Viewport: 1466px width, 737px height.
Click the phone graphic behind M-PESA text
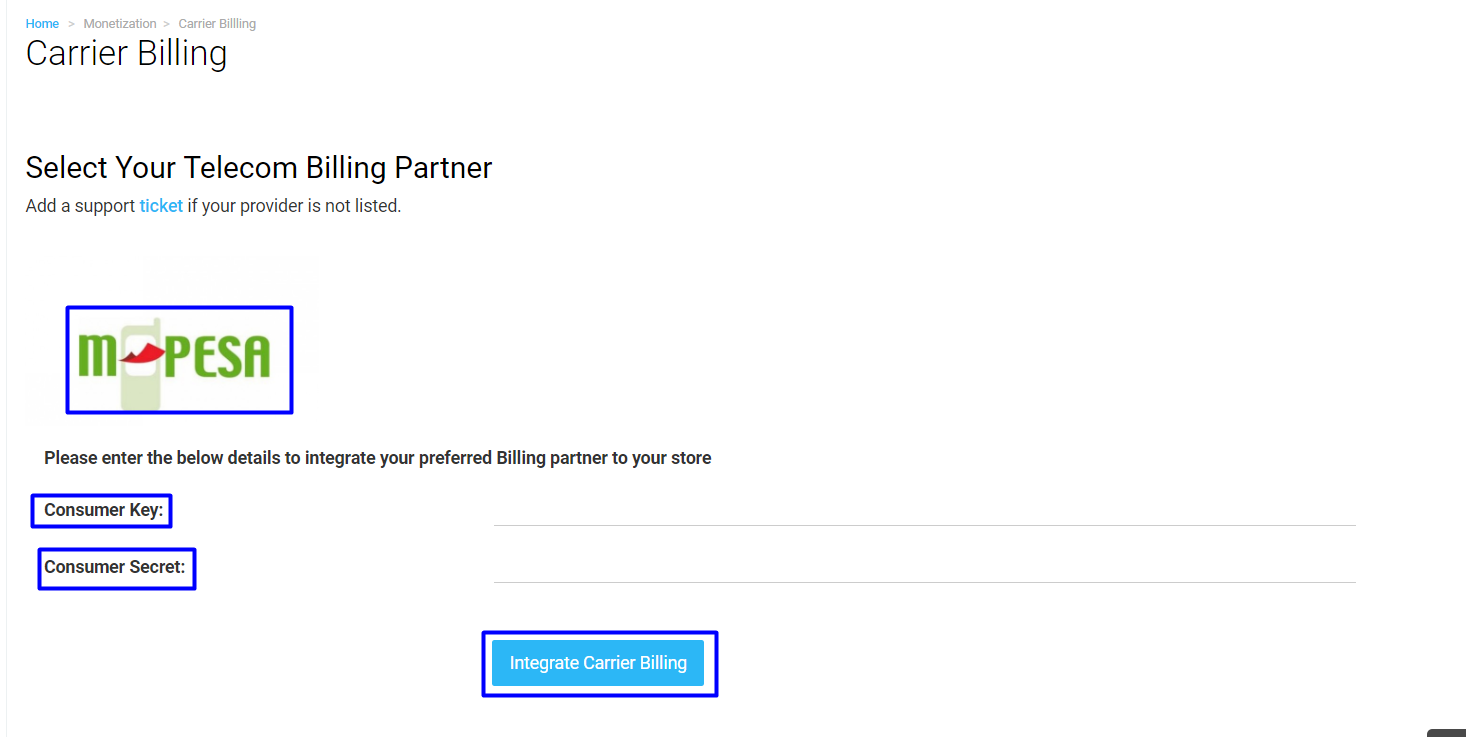click(141, 365)
